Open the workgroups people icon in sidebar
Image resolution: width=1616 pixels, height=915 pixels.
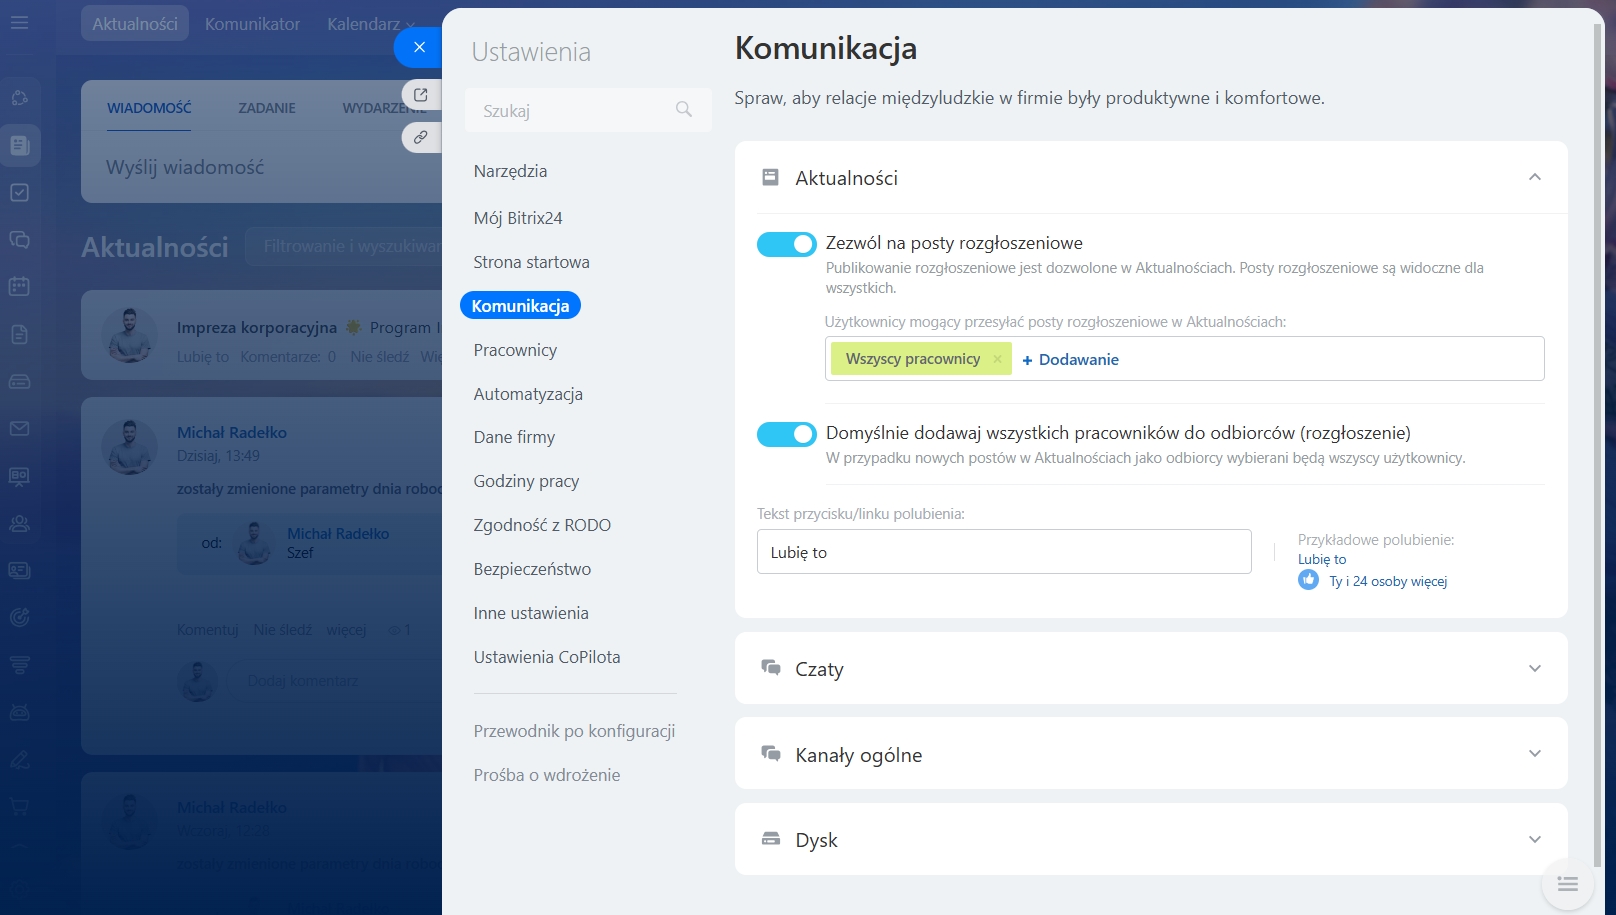point(19,523)
